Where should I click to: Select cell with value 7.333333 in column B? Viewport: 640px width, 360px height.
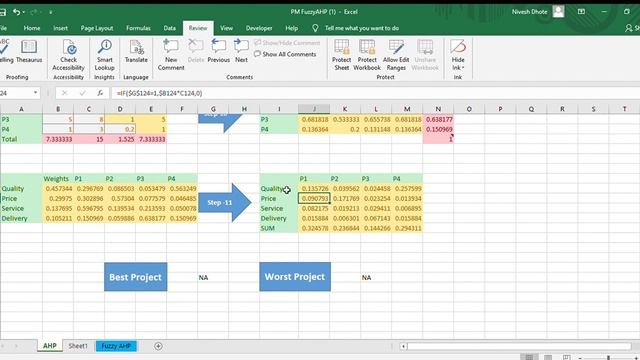[58, 139]
